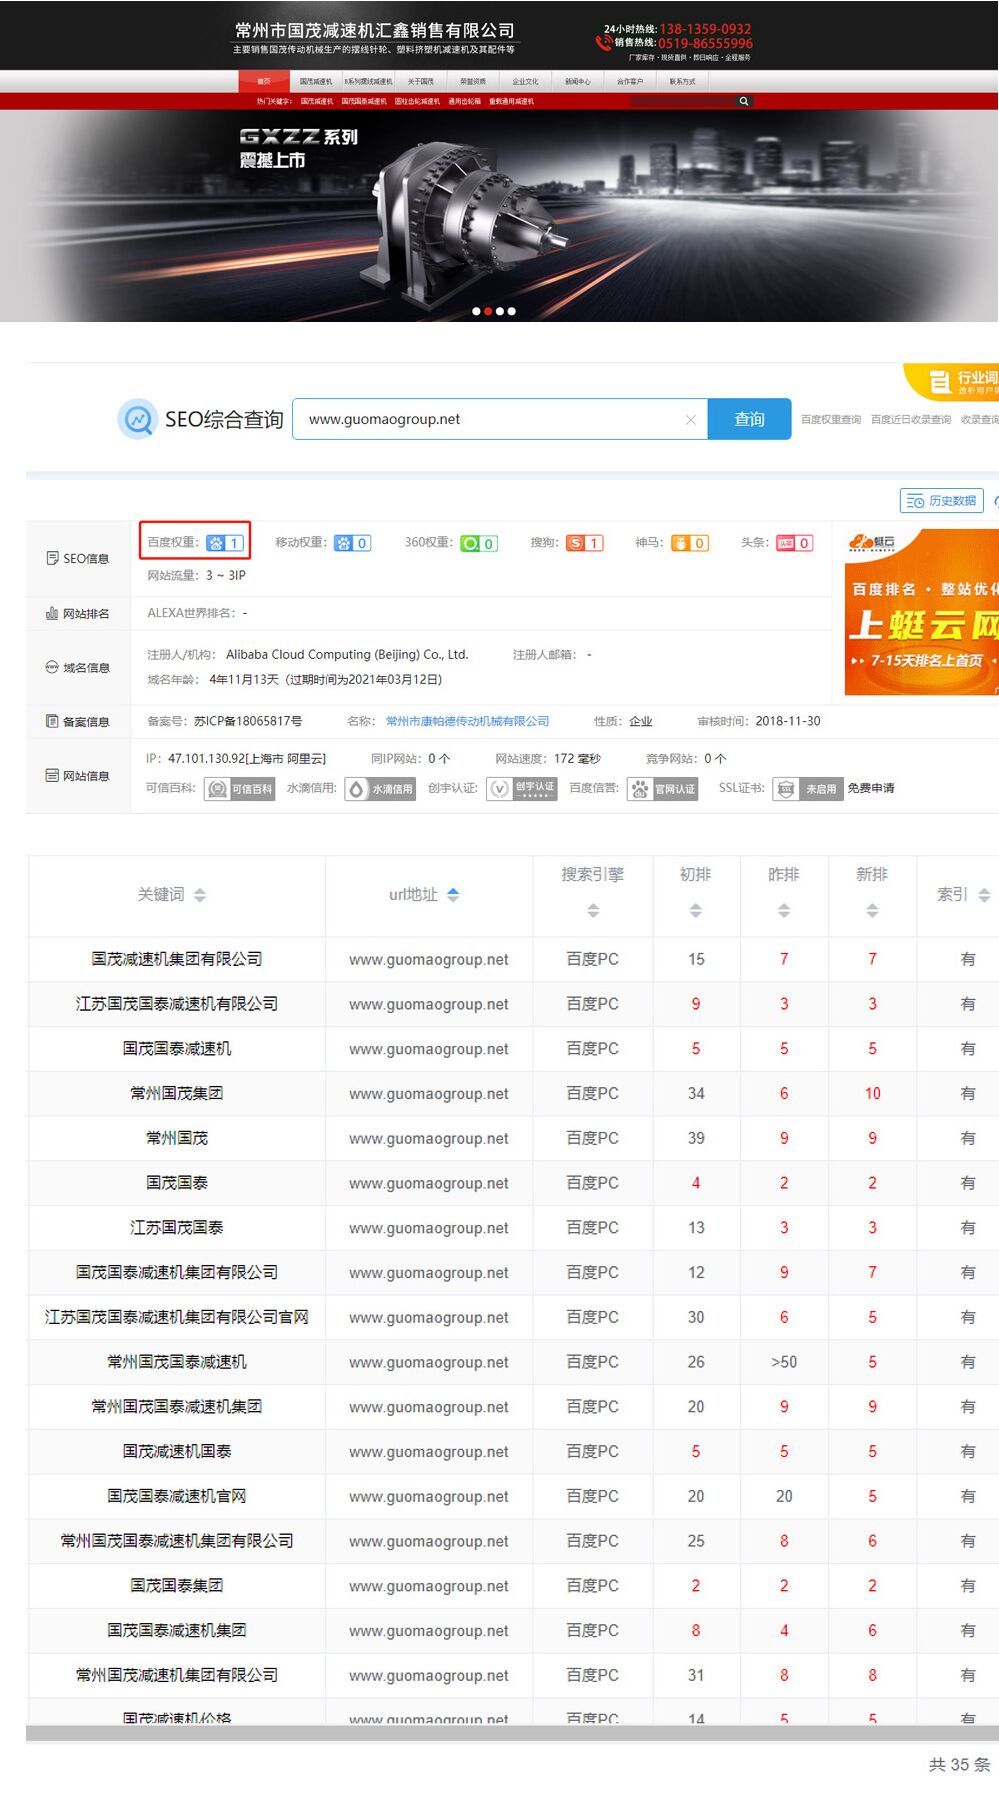The width and height of the screenshot is (999, 1806).
Task: Click the 网站排名 chart icon
Action: [x=52, y=613]
